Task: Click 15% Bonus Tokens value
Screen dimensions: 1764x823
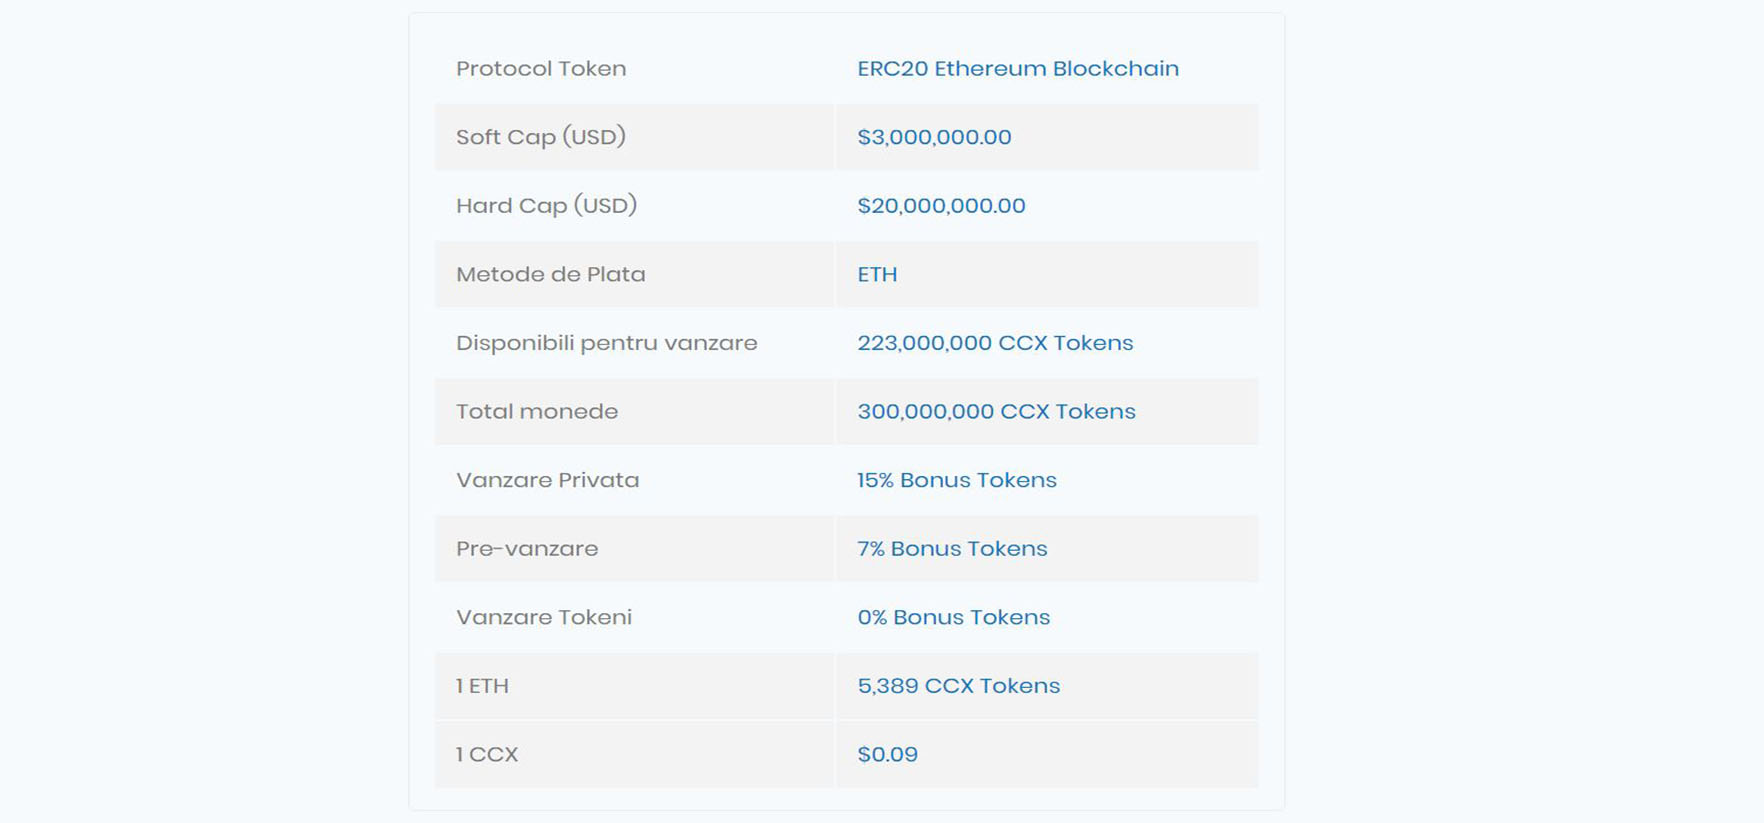Action: [x=957, y=480]
